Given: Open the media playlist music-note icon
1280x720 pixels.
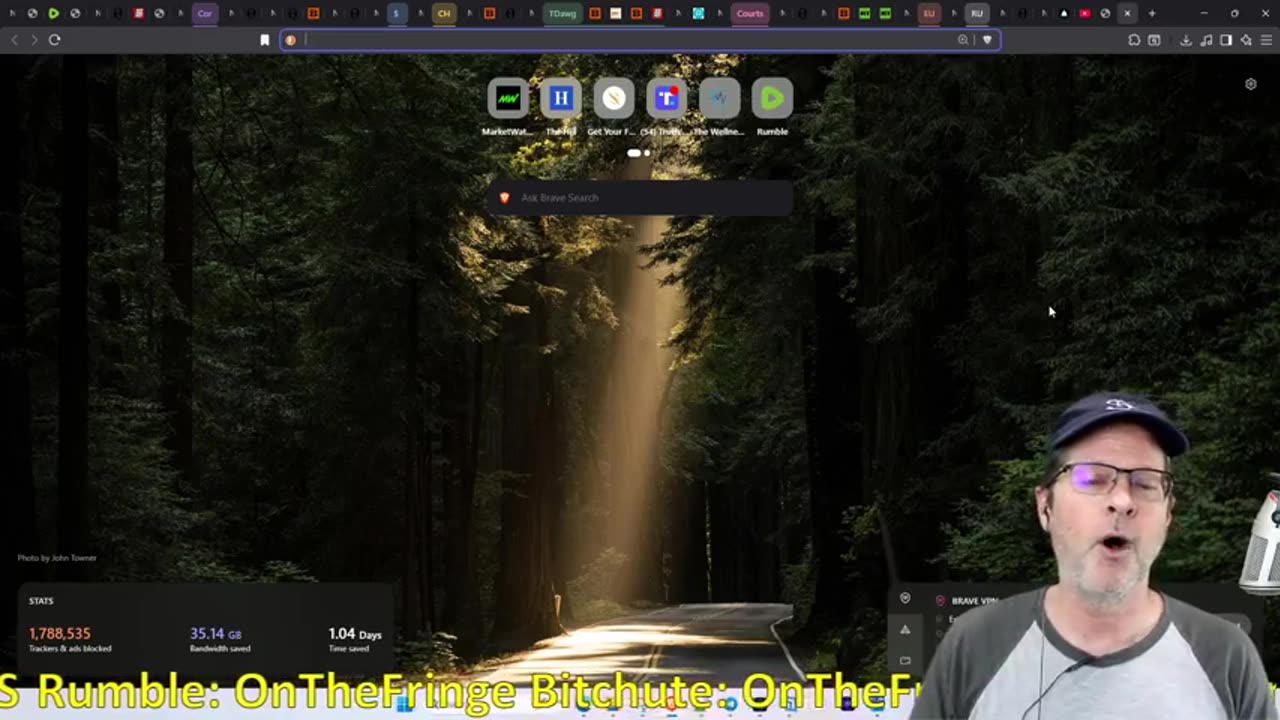Looking at the screenshot, I should tap(1206, 40).
